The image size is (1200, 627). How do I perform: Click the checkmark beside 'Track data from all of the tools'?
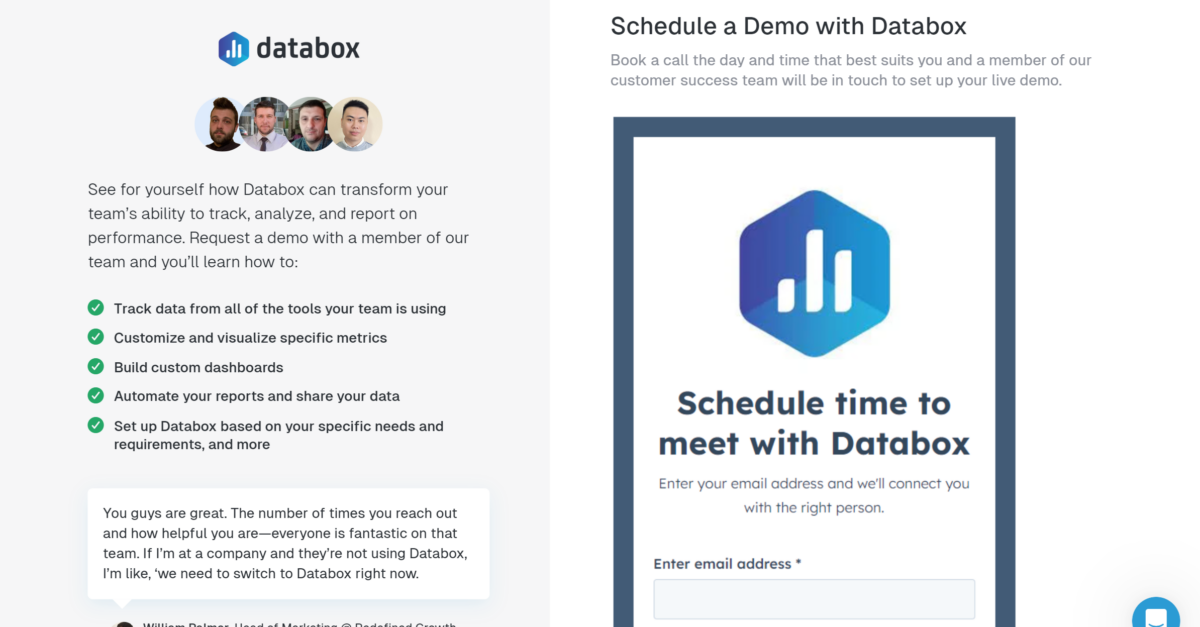coord(95,309)
